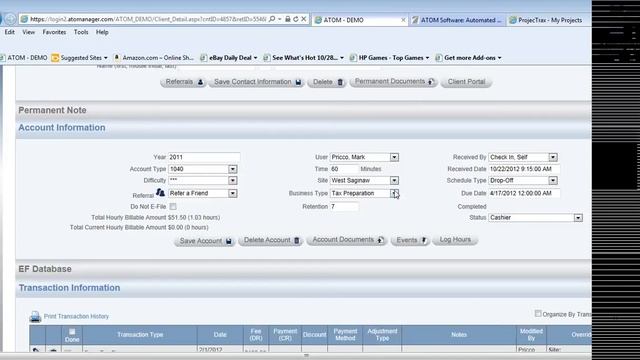Image resolution: width=640 pixels, height=360 pixels.
Task: Click the Received Date field
Action: pos(524,169)
